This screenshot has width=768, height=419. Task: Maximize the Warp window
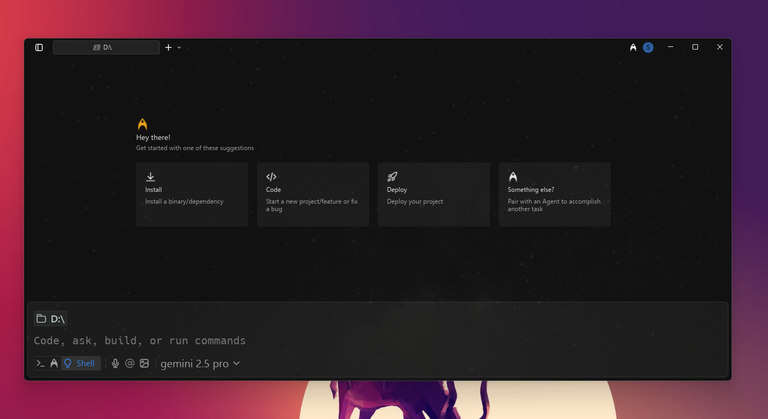695,47
